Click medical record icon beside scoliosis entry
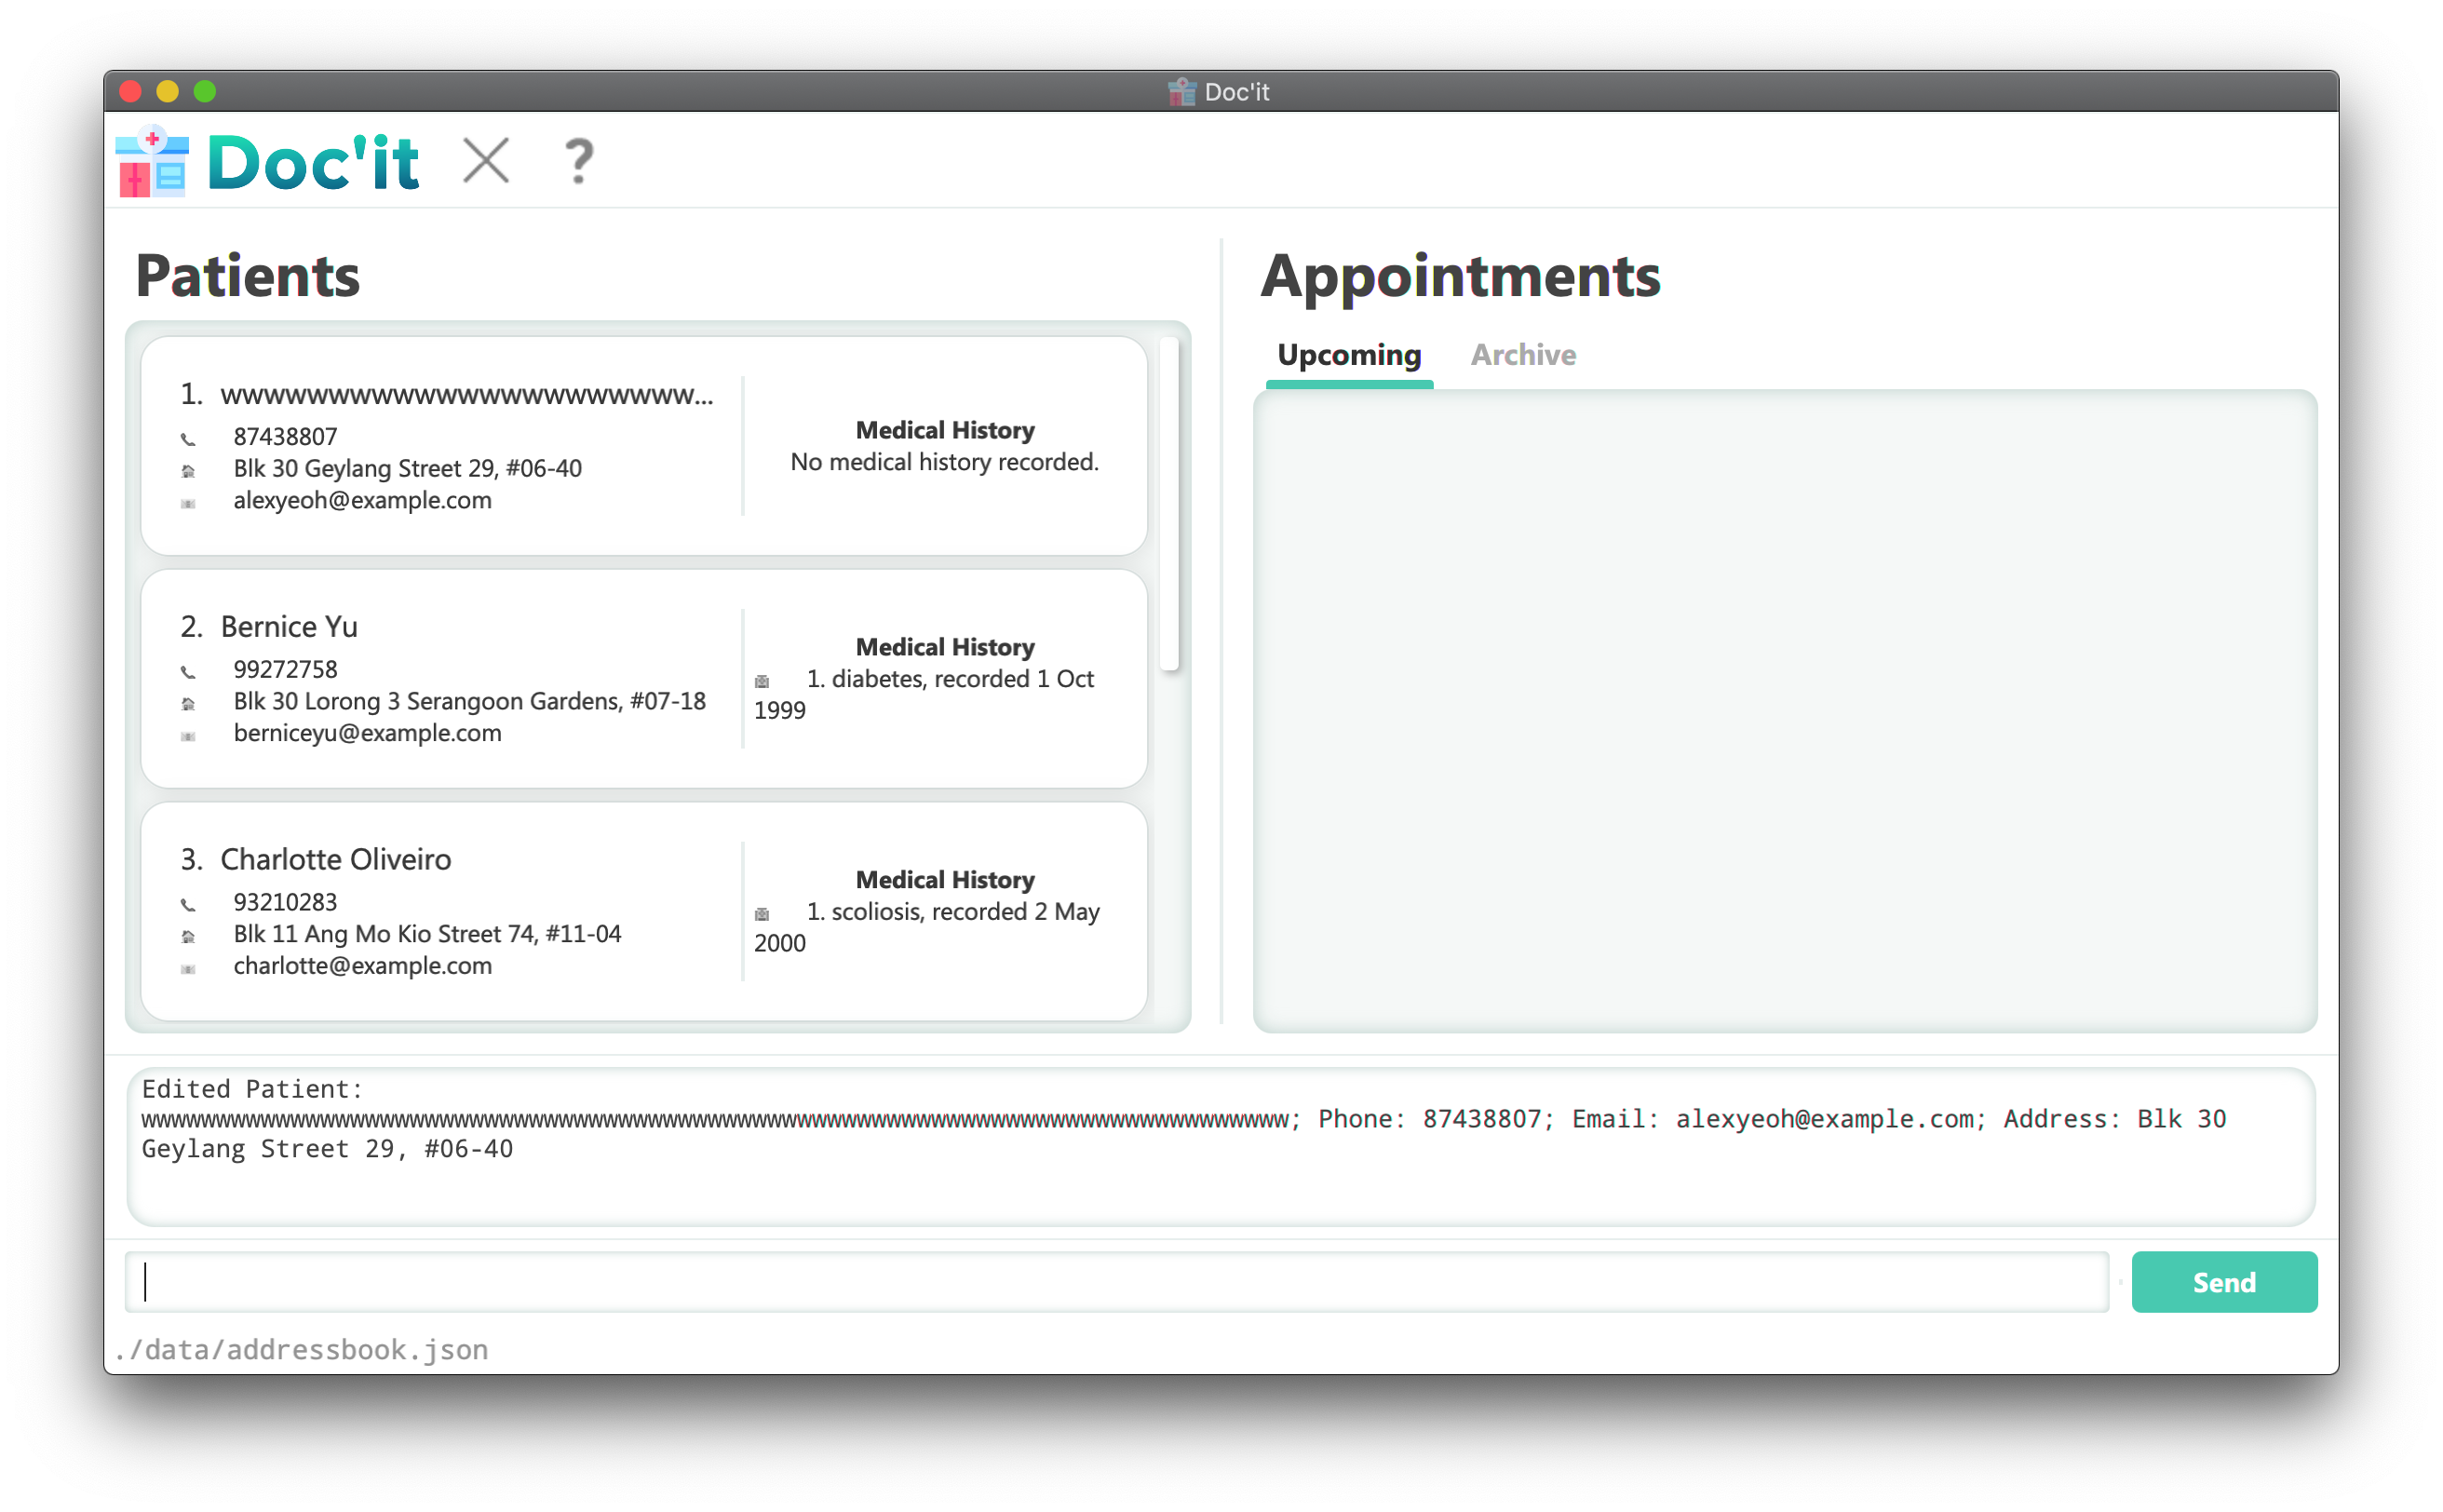Screen dimensions: 2443x1512 coord(762,914)
